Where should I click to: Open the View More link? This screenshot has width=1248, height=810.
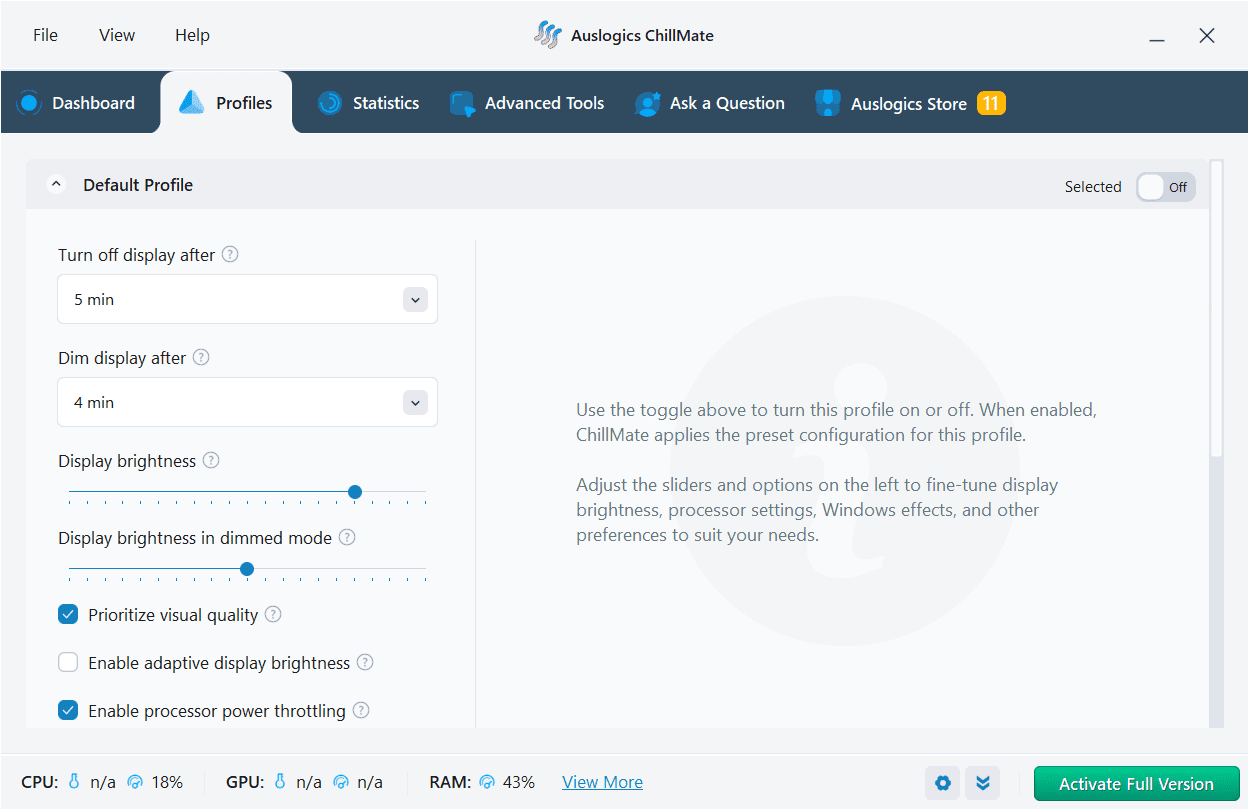602,782
